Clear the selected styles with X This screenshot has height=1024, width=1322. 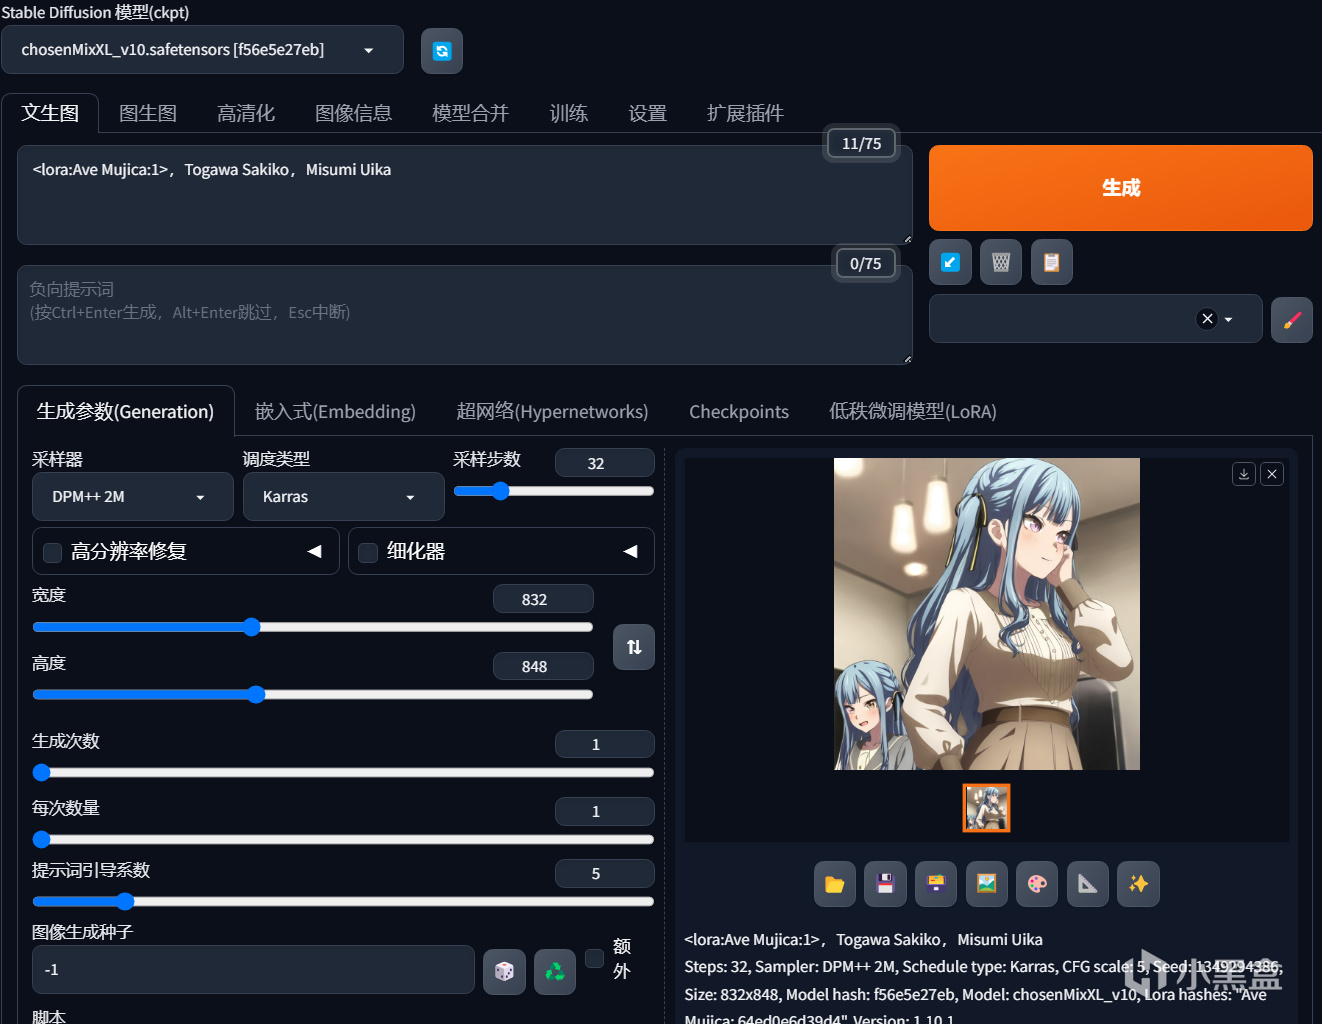[1207, 319]
